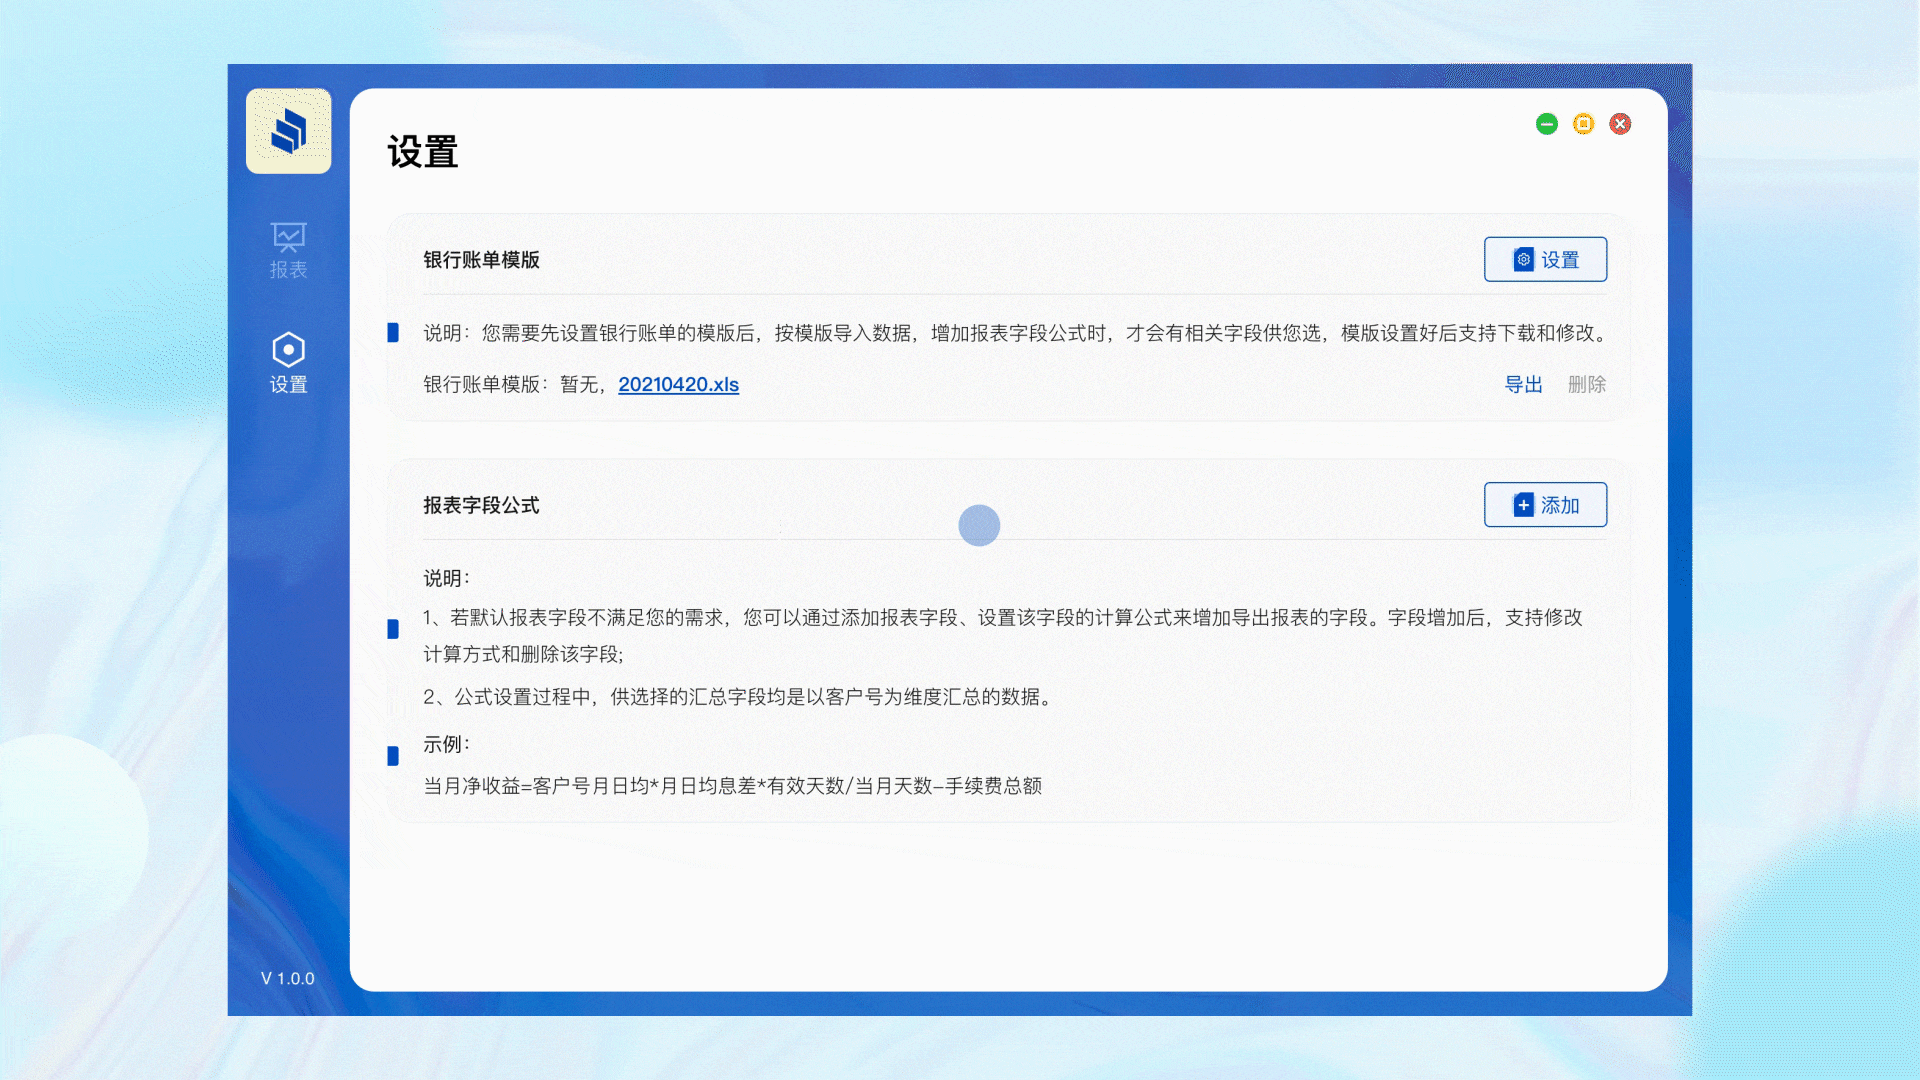Click the green minimize window button
Screen dimensions: 1920x1080
tap(1547, 124)
